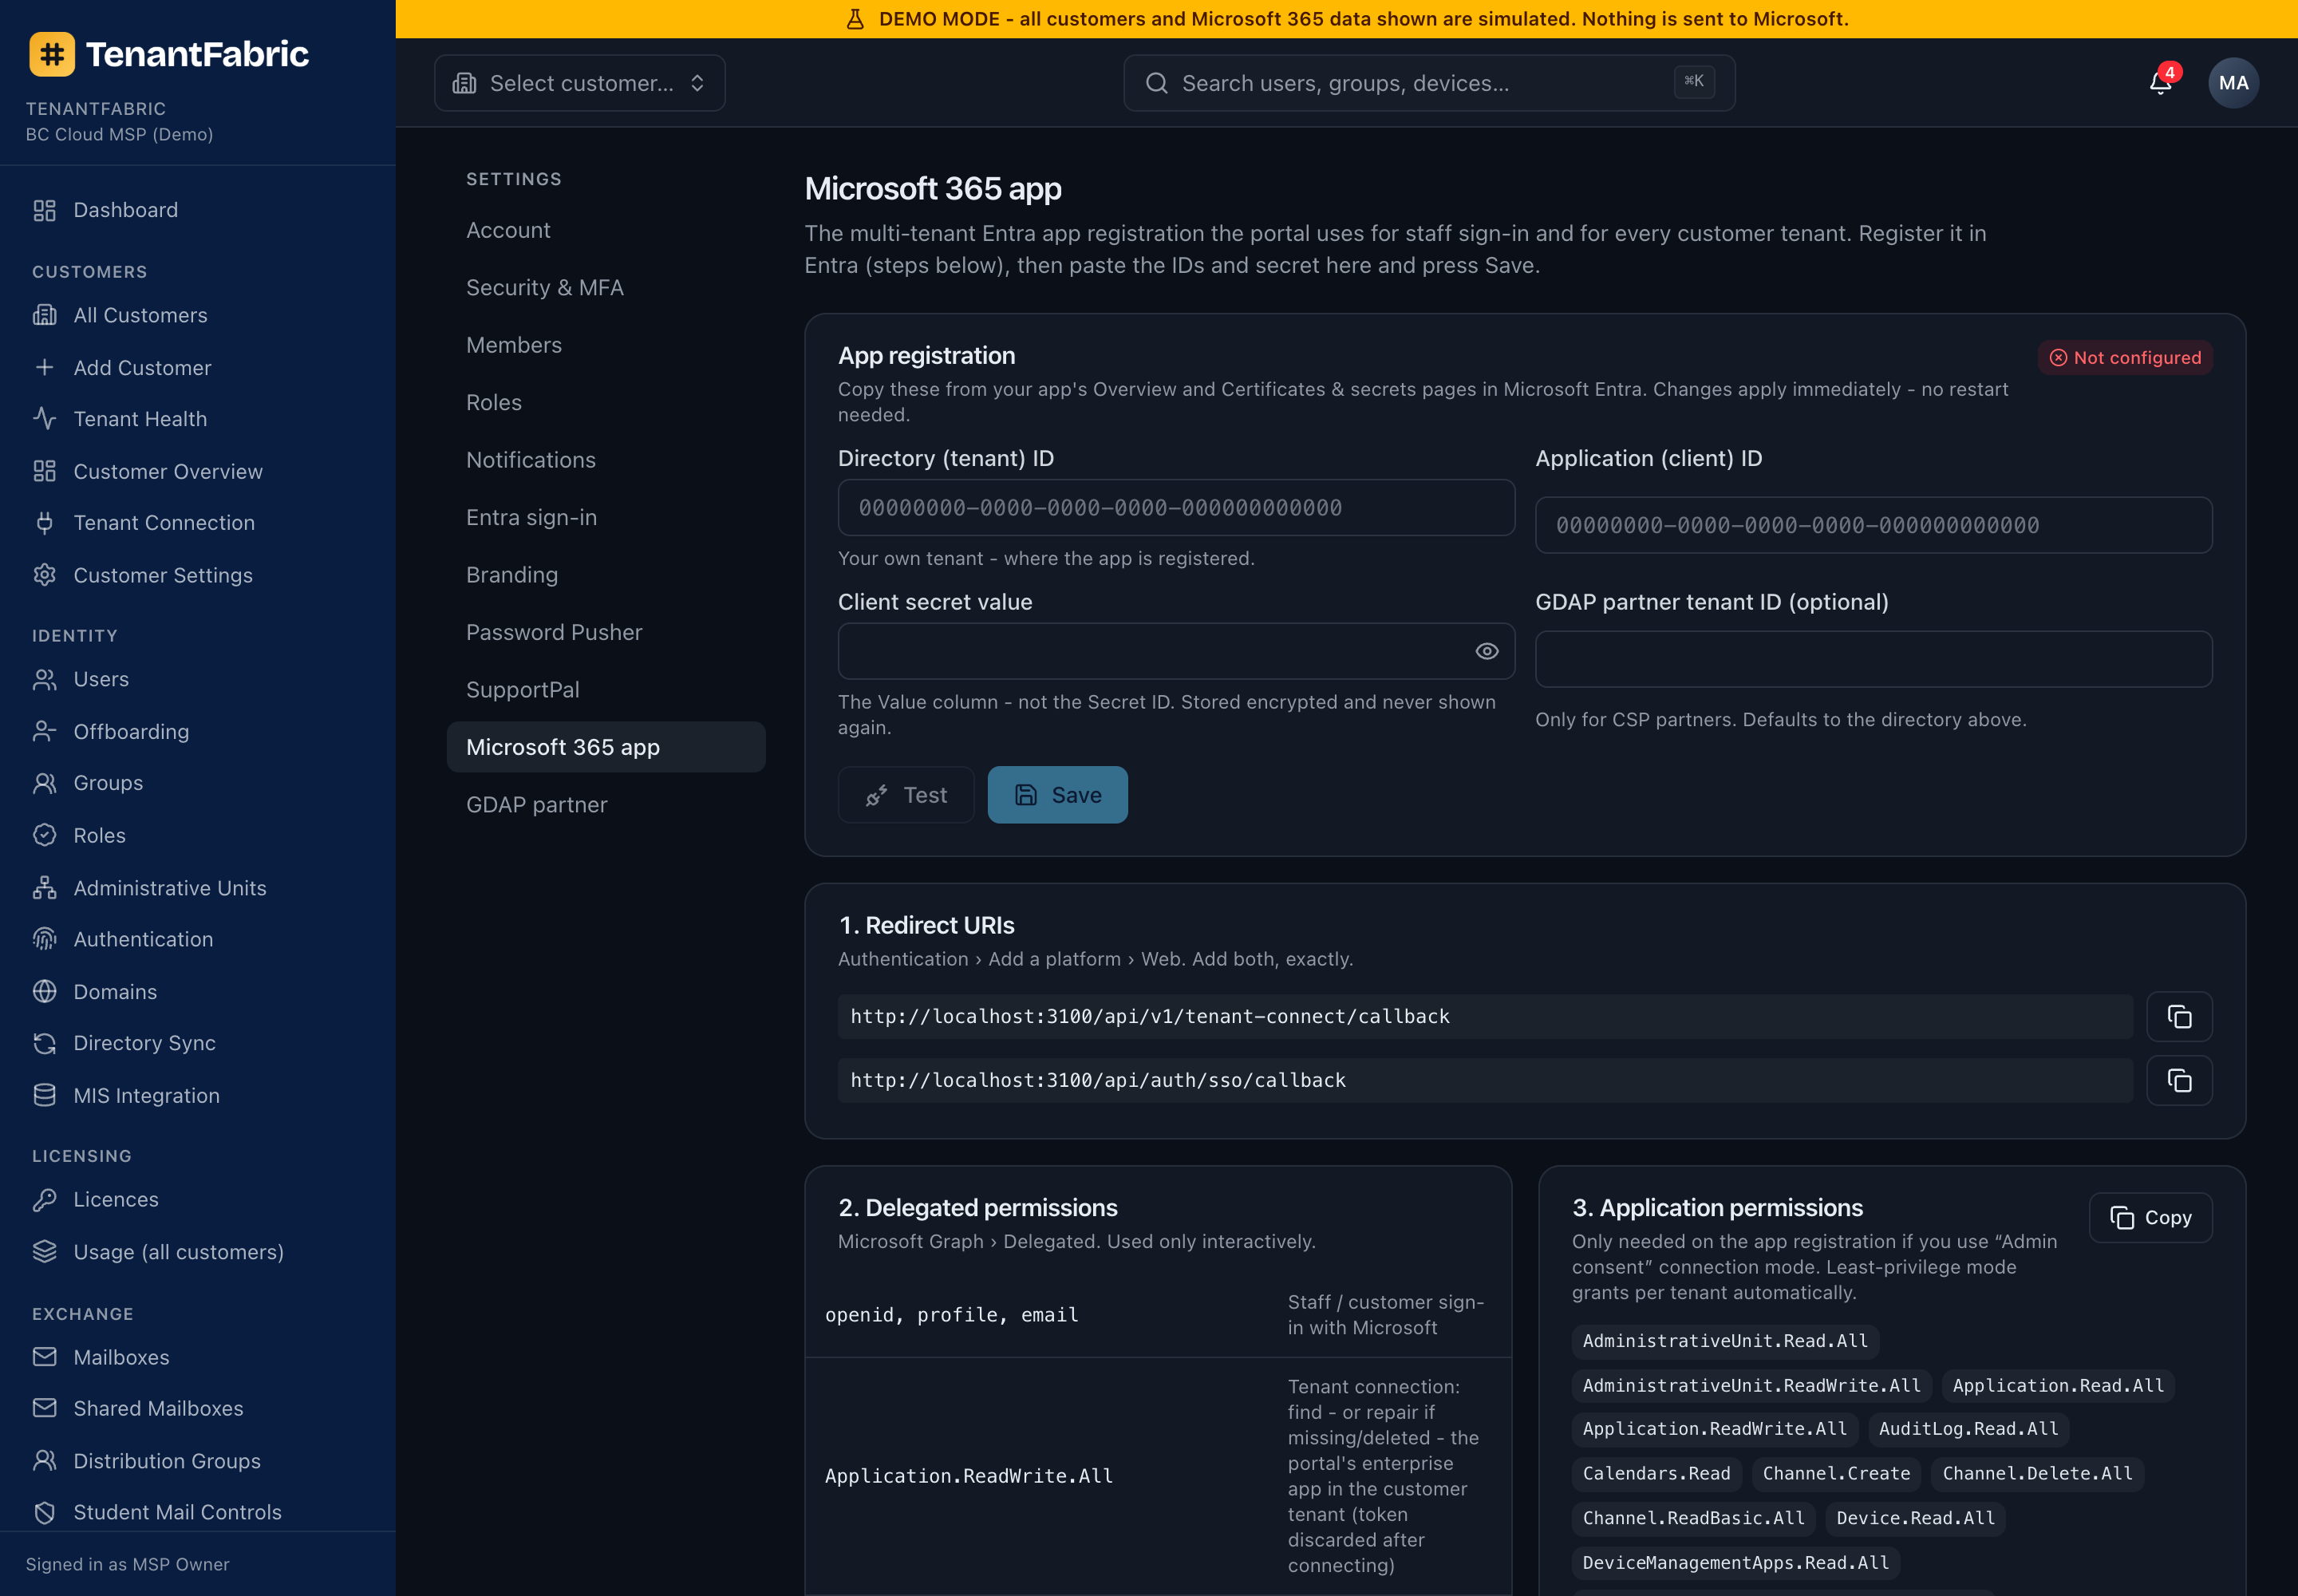Click the Directory Sync refresh icon
Image resolution: width=2298 pixels, height=1596 pixels.
tap(45, 1043)
